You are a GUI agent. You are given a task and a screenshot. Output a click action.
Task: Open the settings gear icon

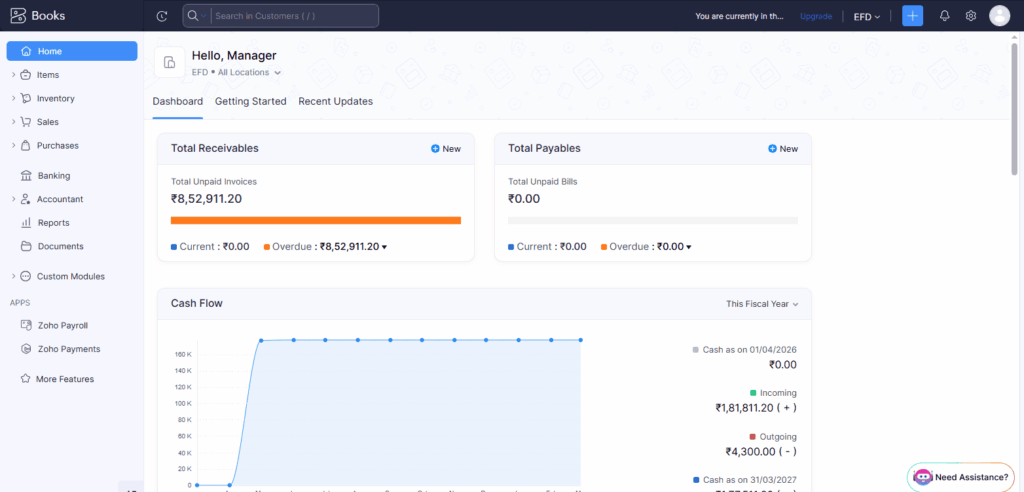[970, 16]
